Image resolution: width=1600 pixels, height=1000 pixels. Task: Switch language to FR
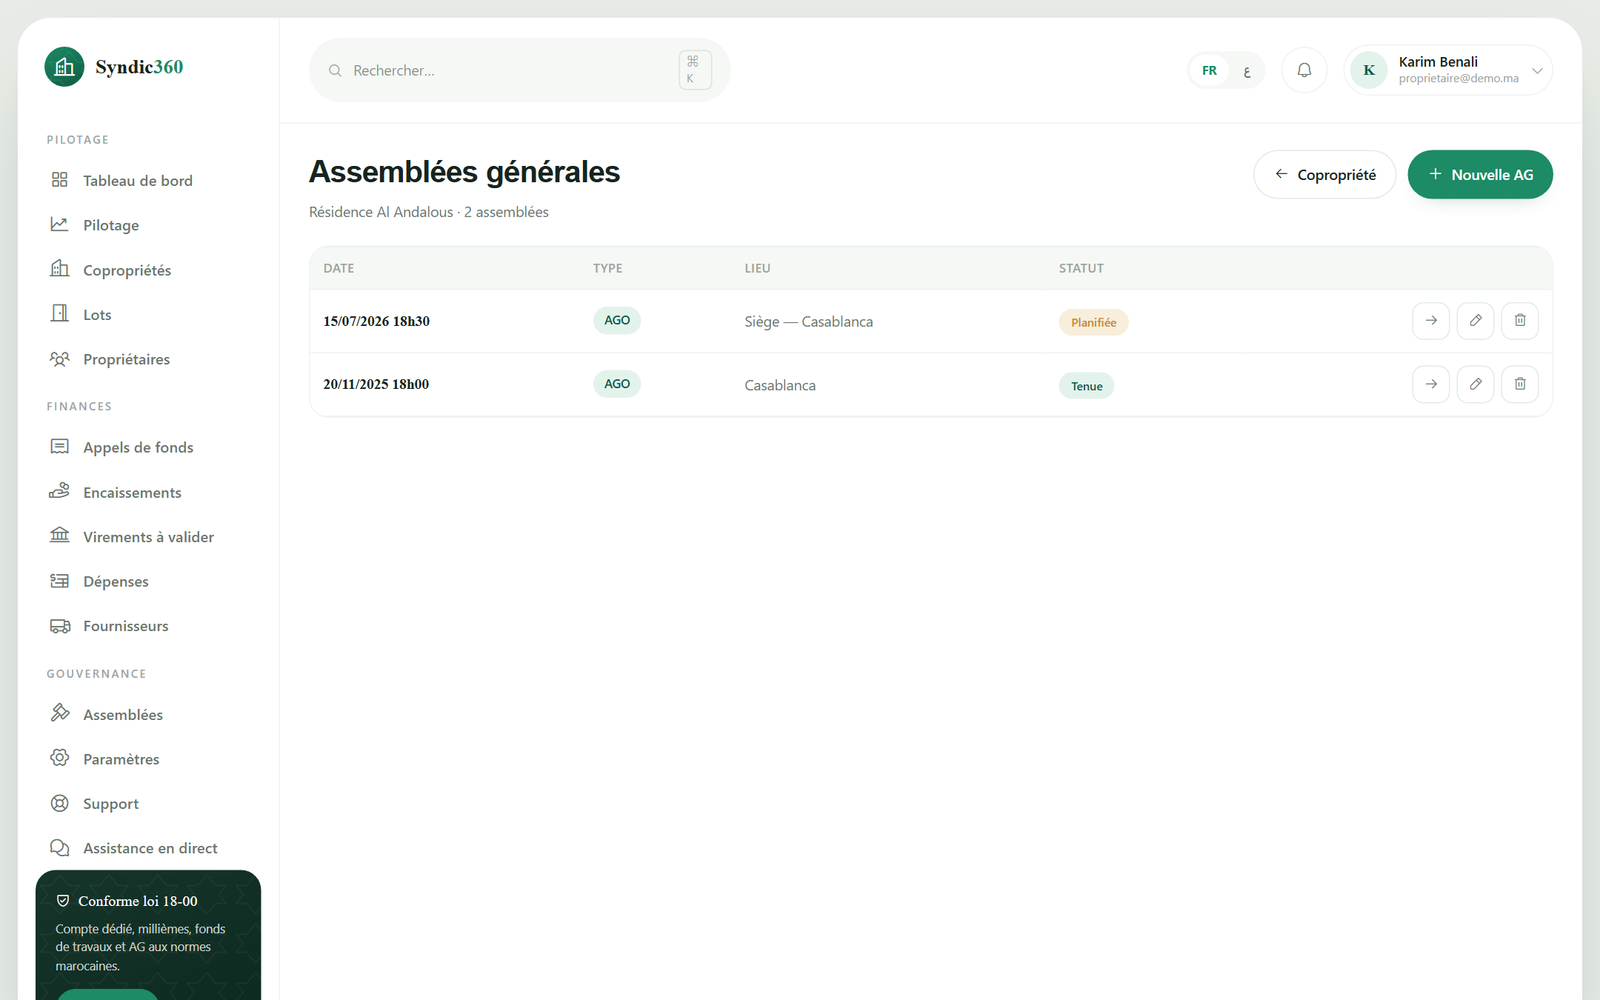tap(1209, 71)
